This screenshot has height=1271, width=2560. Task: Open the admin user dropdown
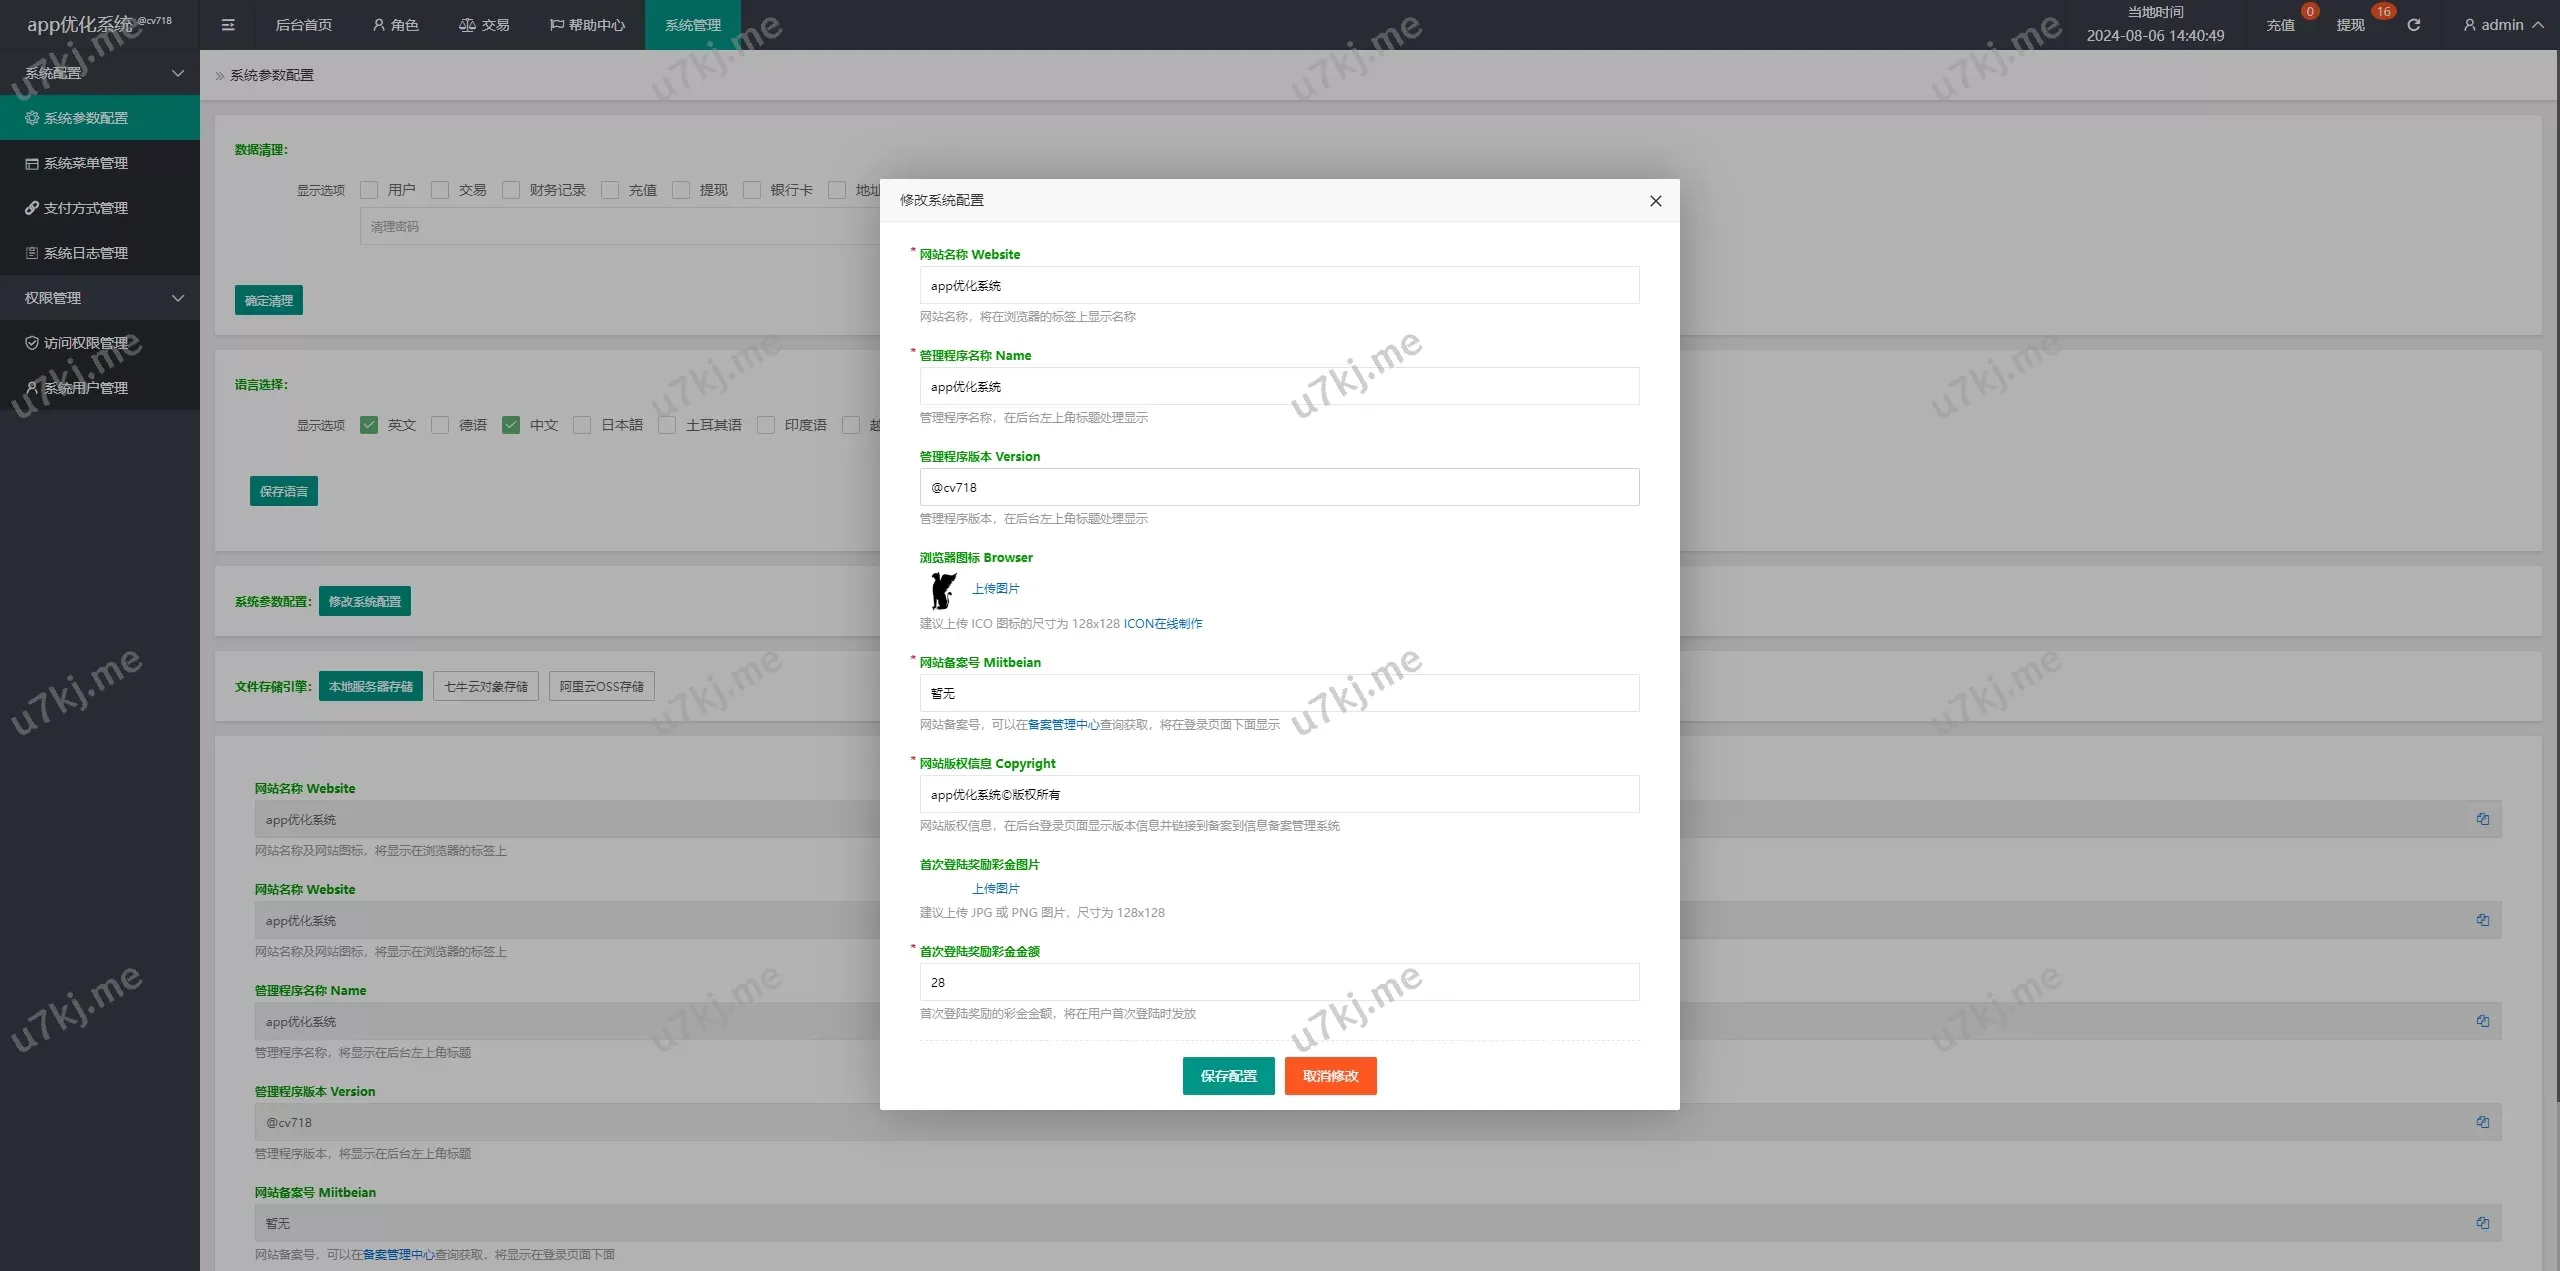[x=2502, y=25]
